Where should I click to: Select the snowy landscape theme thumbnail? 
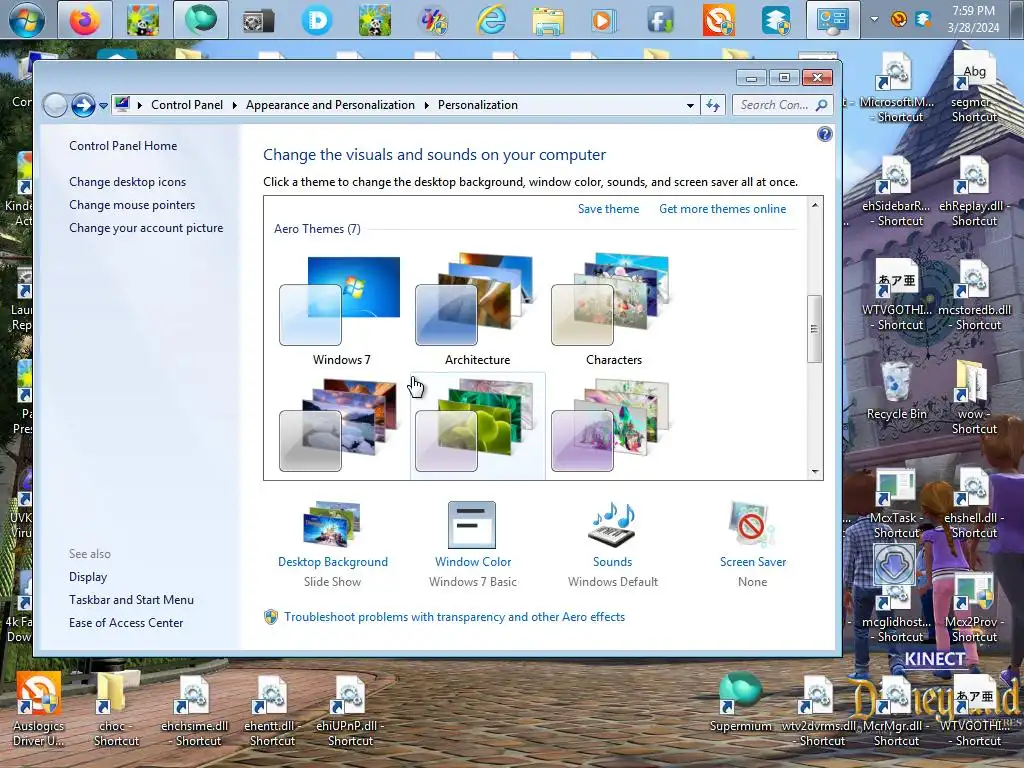[x=340, y=425]
